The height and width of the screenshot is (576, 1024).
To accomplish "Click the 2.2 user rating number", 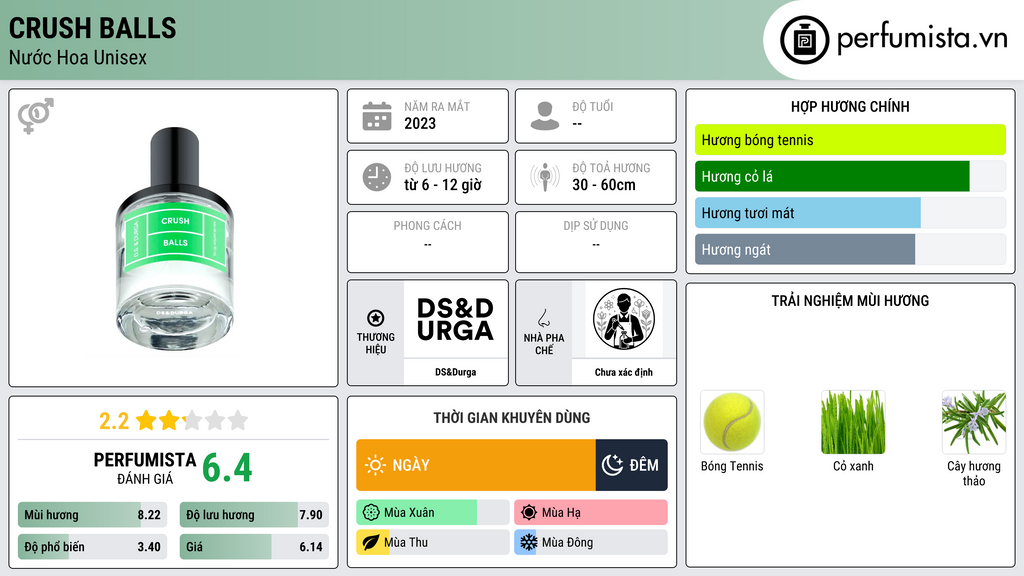I will pos(114,421).
